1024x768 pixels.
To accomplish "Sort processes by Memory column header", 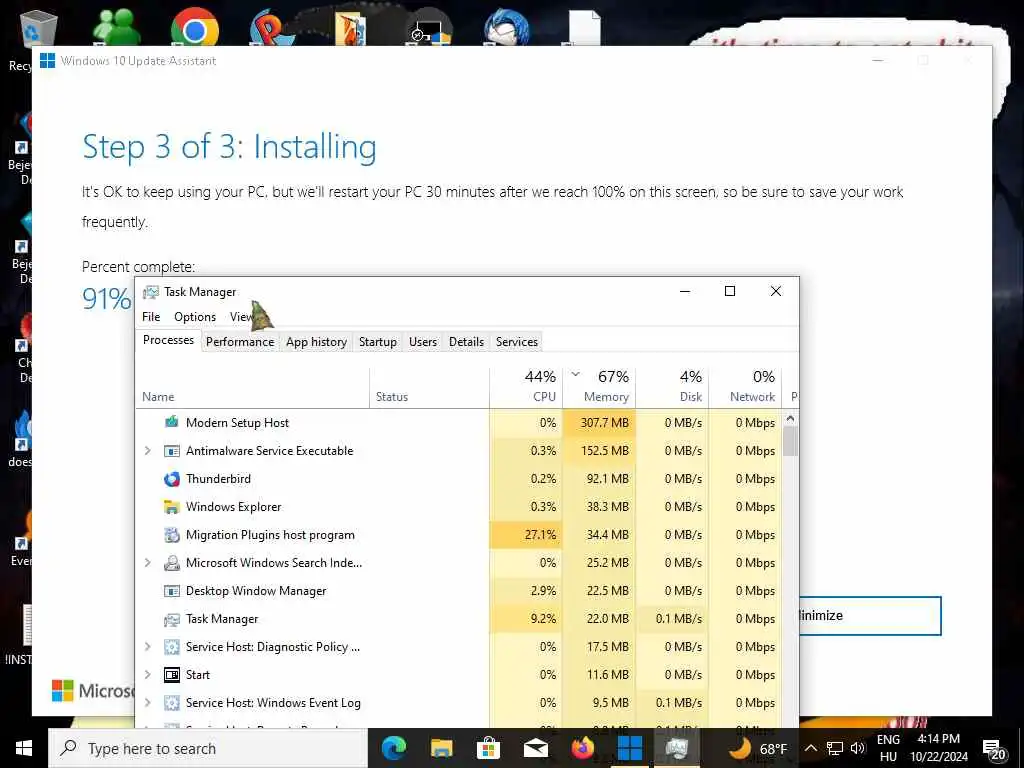I will 599,388.
